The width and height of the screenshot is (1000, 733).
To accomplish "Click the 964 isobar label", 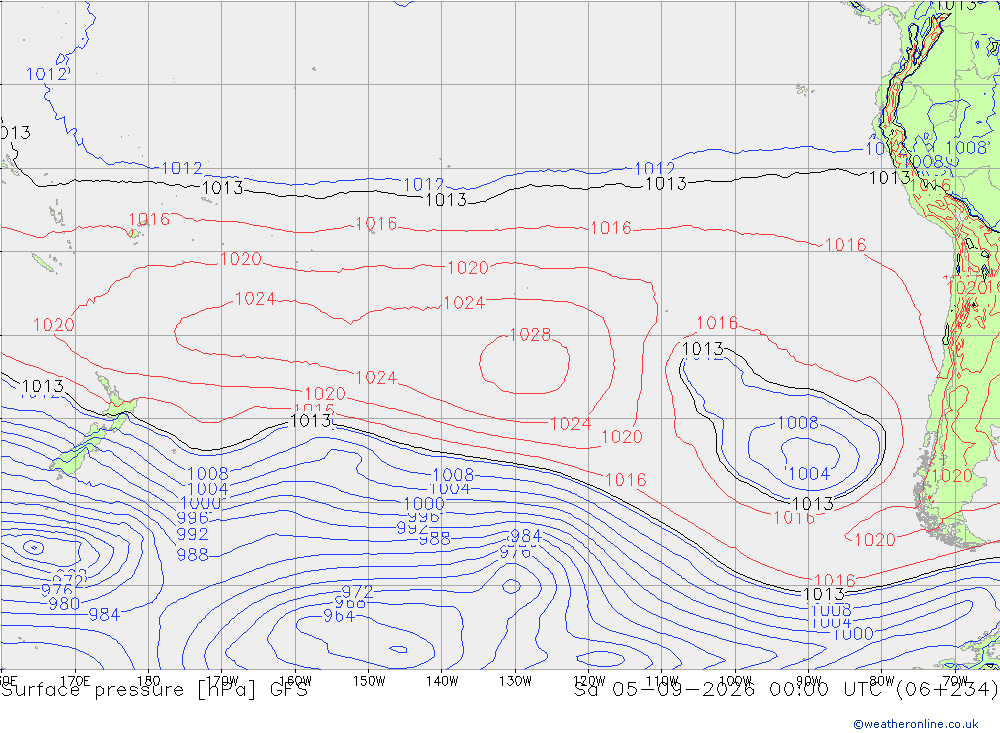I will pyautogui.click(x=339, y=616).
